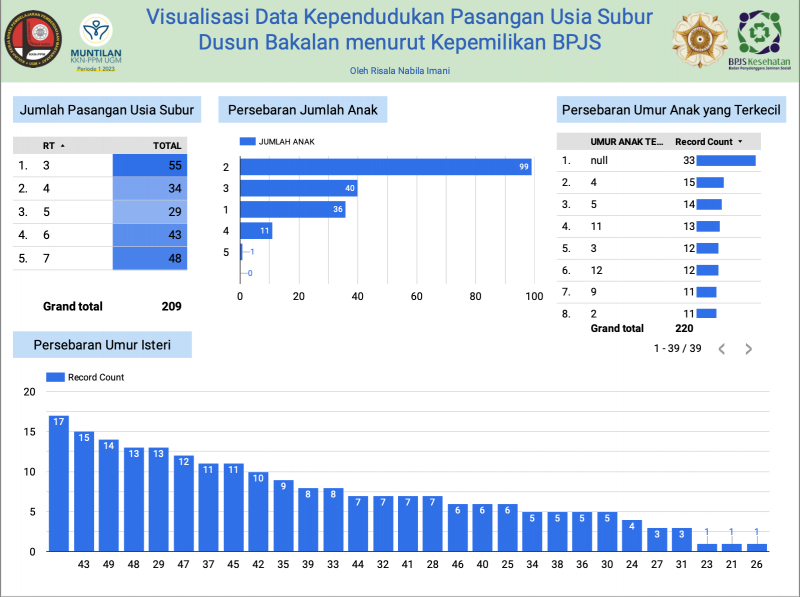
Task: Go to next page of the table
Action: [x=748, y=349]
